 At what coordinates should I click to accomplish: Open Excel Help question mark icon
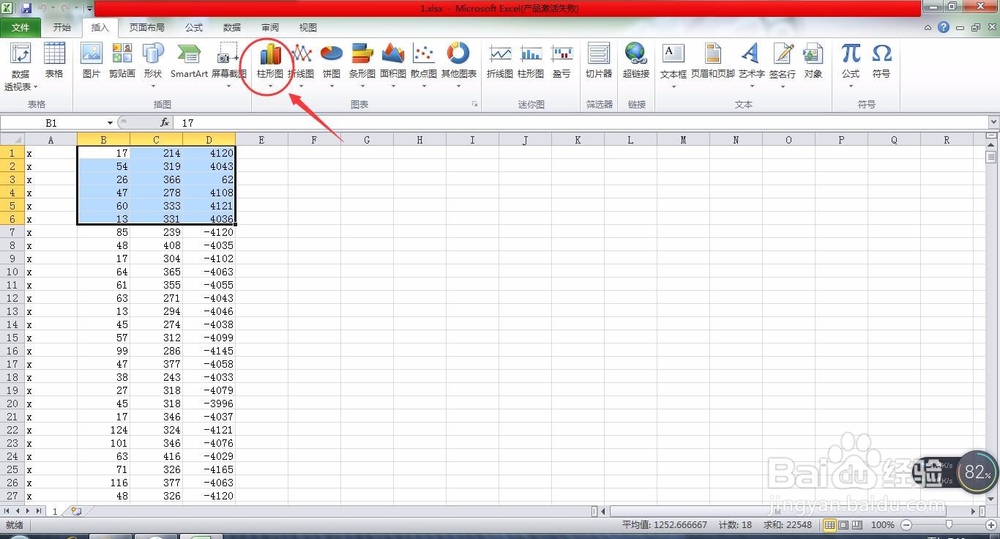point(943,27)
